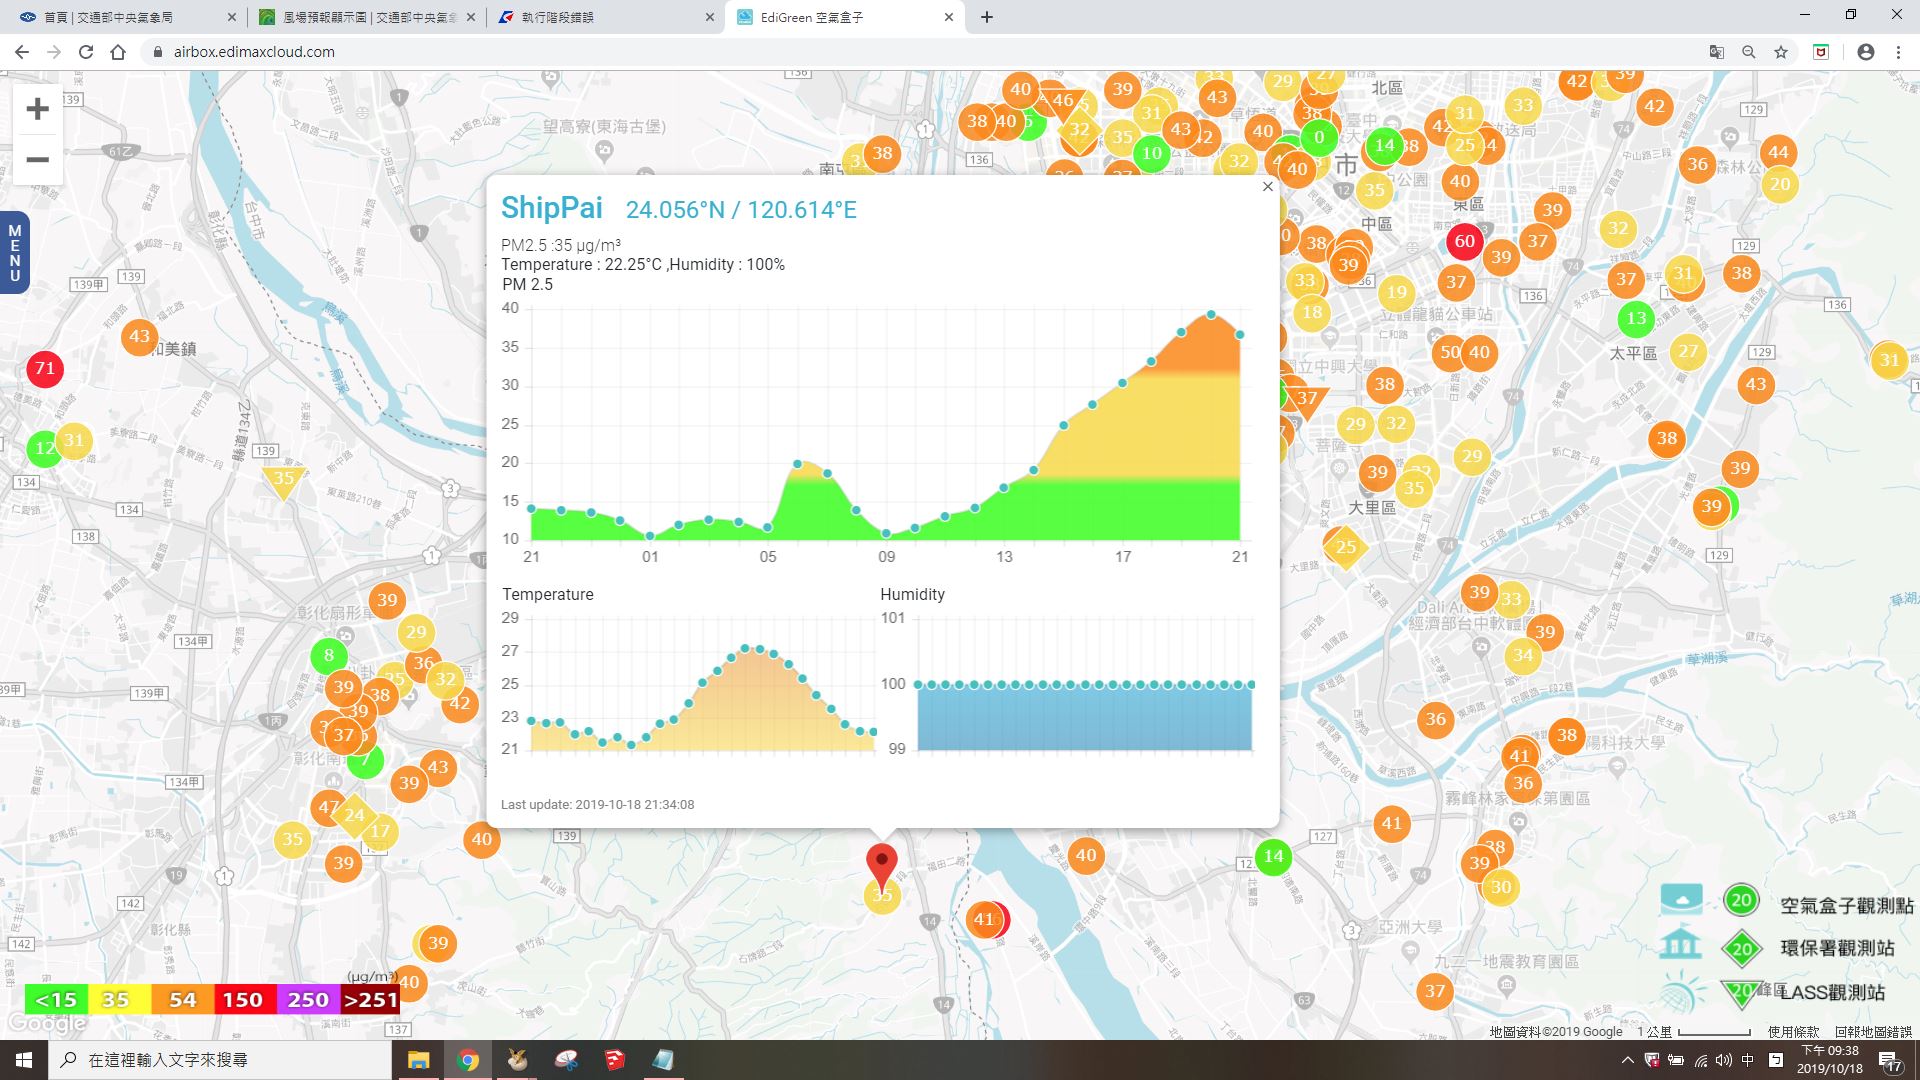The height and width of the screenshot is (1080, 1920).
Task: Pick the green 13 marker near 太平區
Action: [x=1636, y=319]
